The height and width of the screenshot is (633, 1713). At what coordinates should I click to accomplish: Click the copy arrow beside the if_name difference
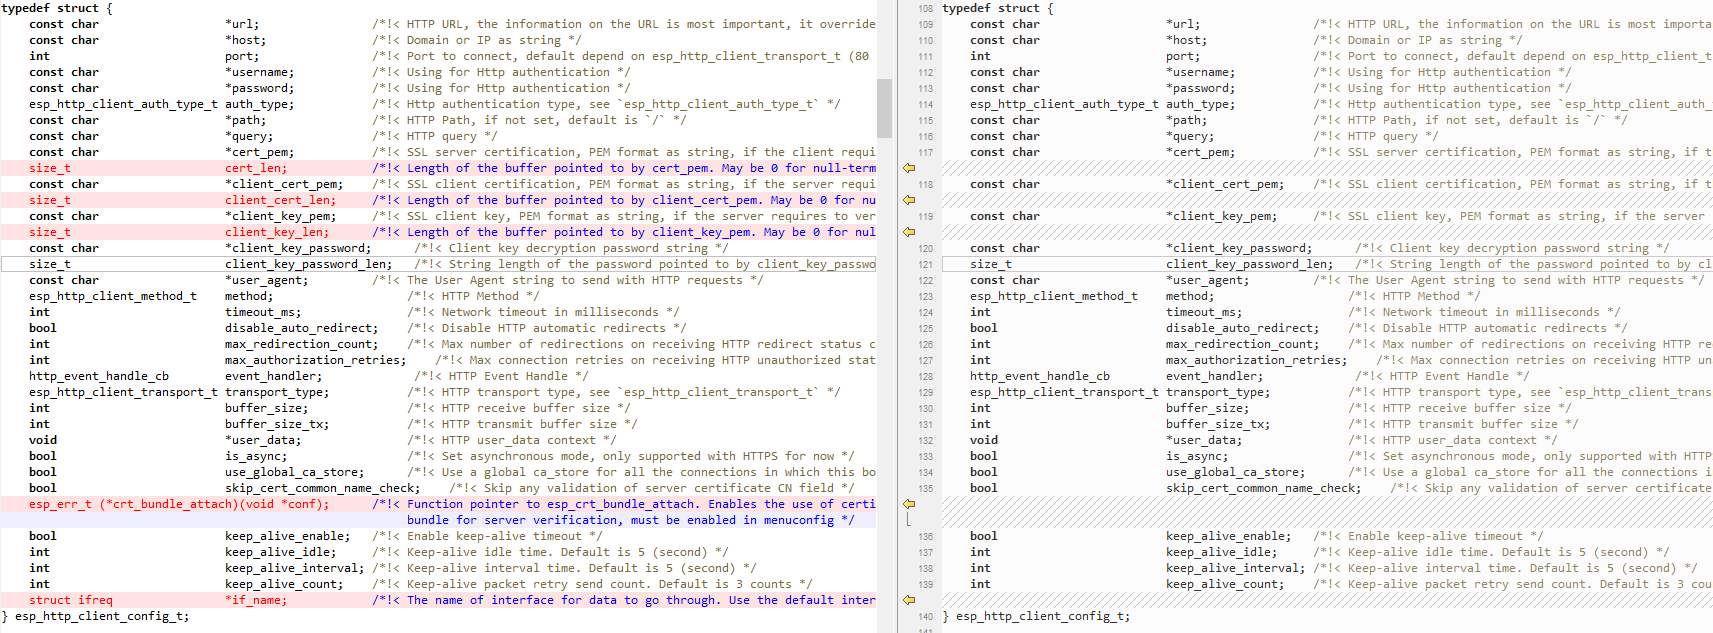coord(909,600)
